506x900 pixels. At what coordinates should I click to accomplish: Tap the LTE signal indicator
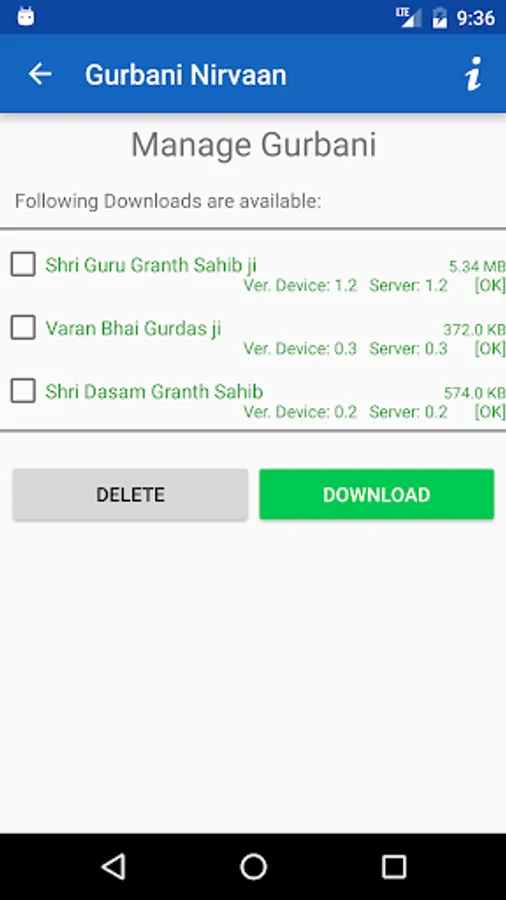[x=408, y=17]
